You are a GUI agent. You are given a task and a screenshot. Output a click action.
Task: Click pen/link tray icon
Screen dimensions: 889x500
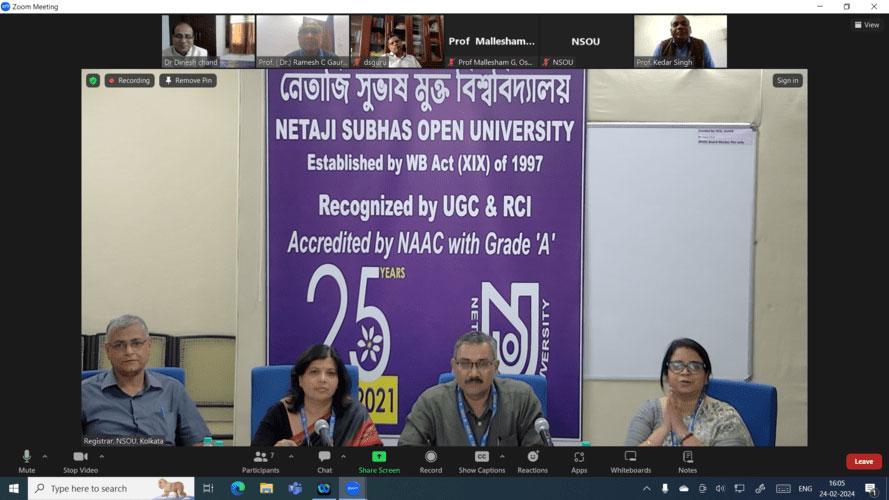click(760, 488)
